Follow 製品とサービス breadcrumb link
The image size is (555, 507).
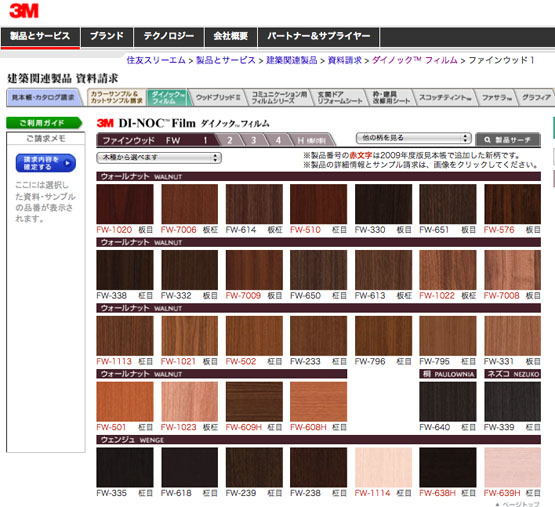pos(225,60)
